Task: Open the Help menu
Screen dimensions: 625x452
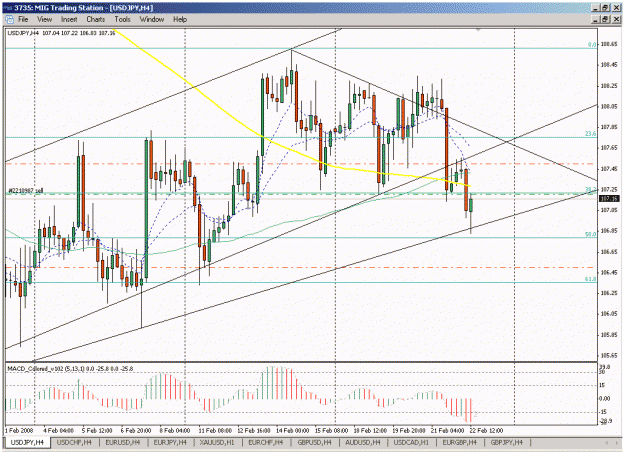Action: [180, 19]
